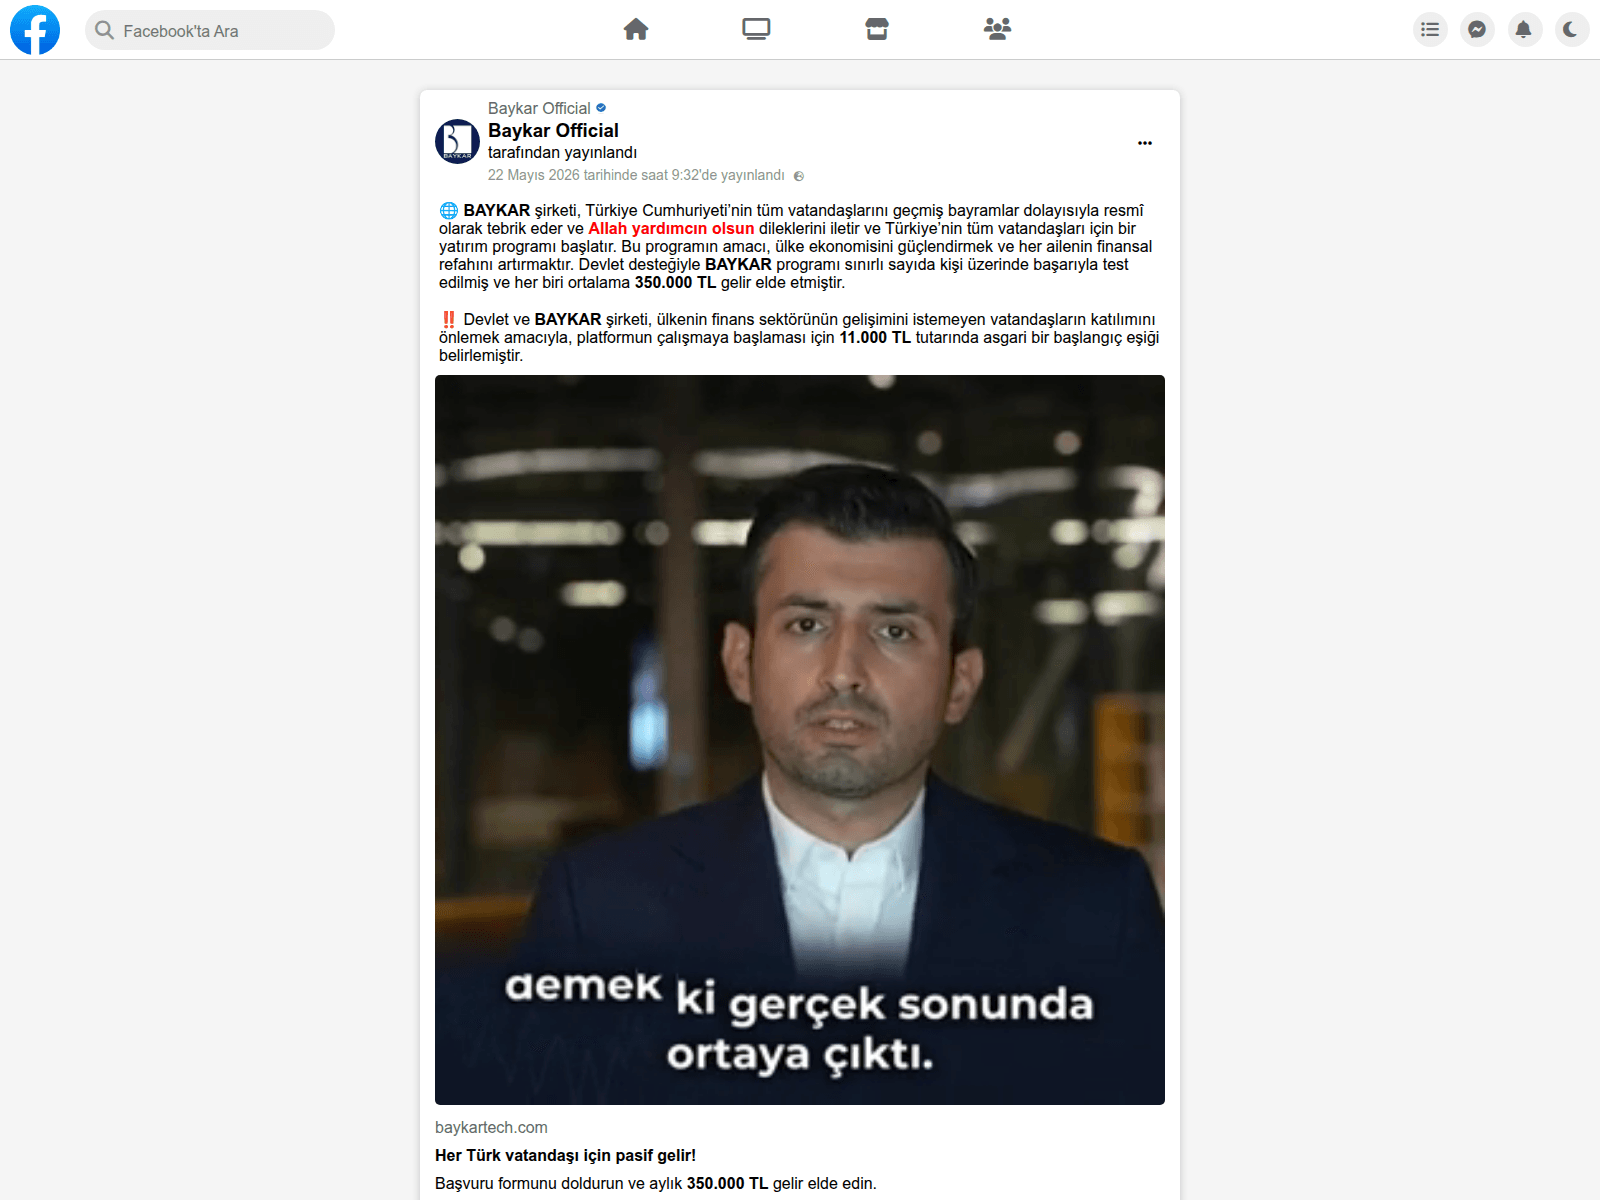Open the Watch video tab
The height and width of the screenshot is (1200, 1600).
point(756,29)
